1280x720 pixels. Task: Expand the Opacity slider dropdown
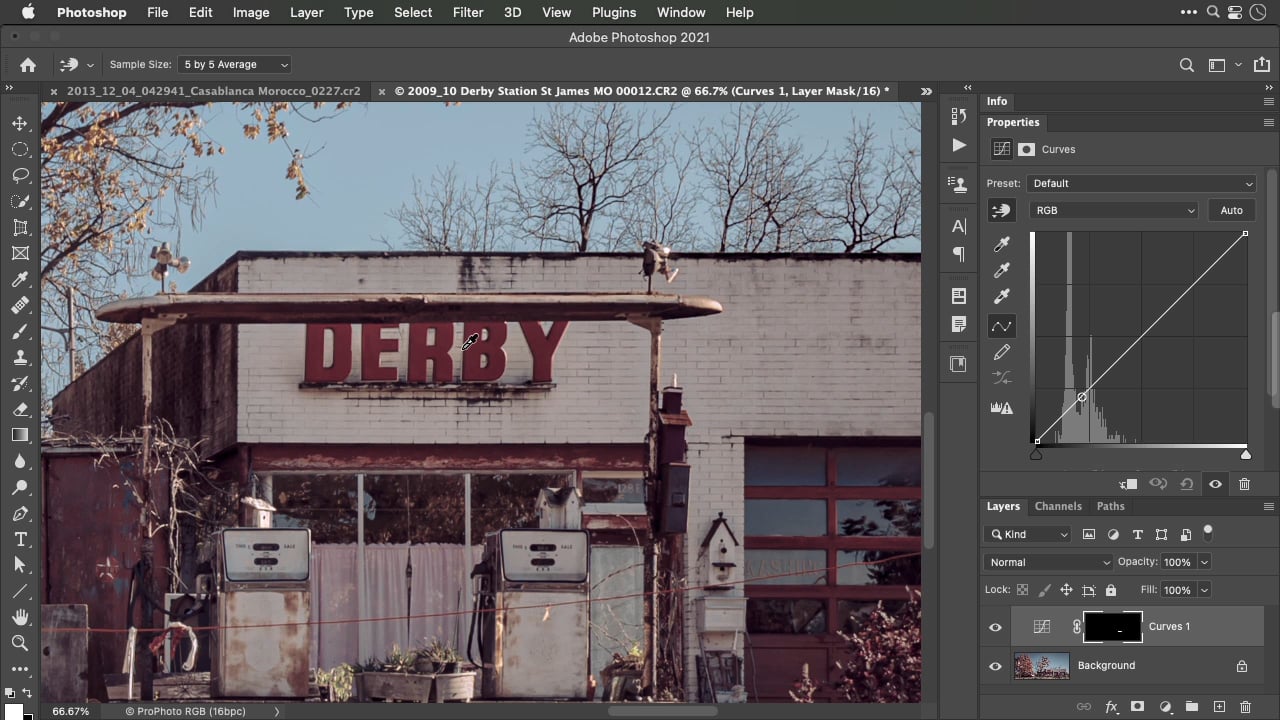[x=1204, y=562]
